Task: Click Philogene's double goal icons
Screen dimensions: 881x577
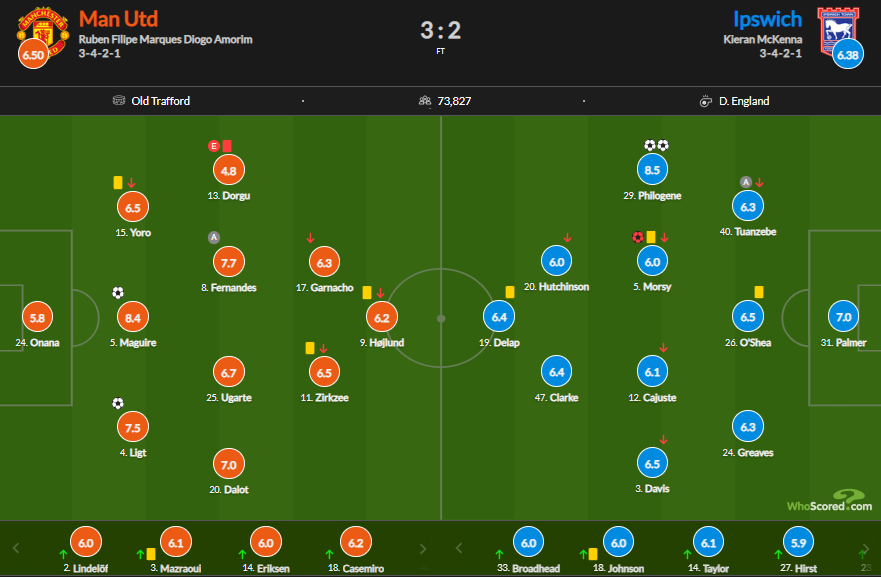Action: click(x=656, y=146)
